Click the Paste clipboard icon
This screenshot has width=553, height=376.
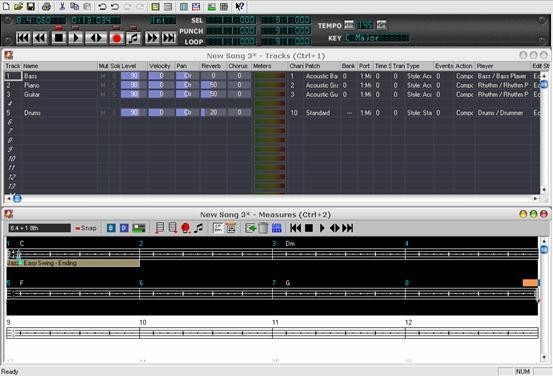87,6
